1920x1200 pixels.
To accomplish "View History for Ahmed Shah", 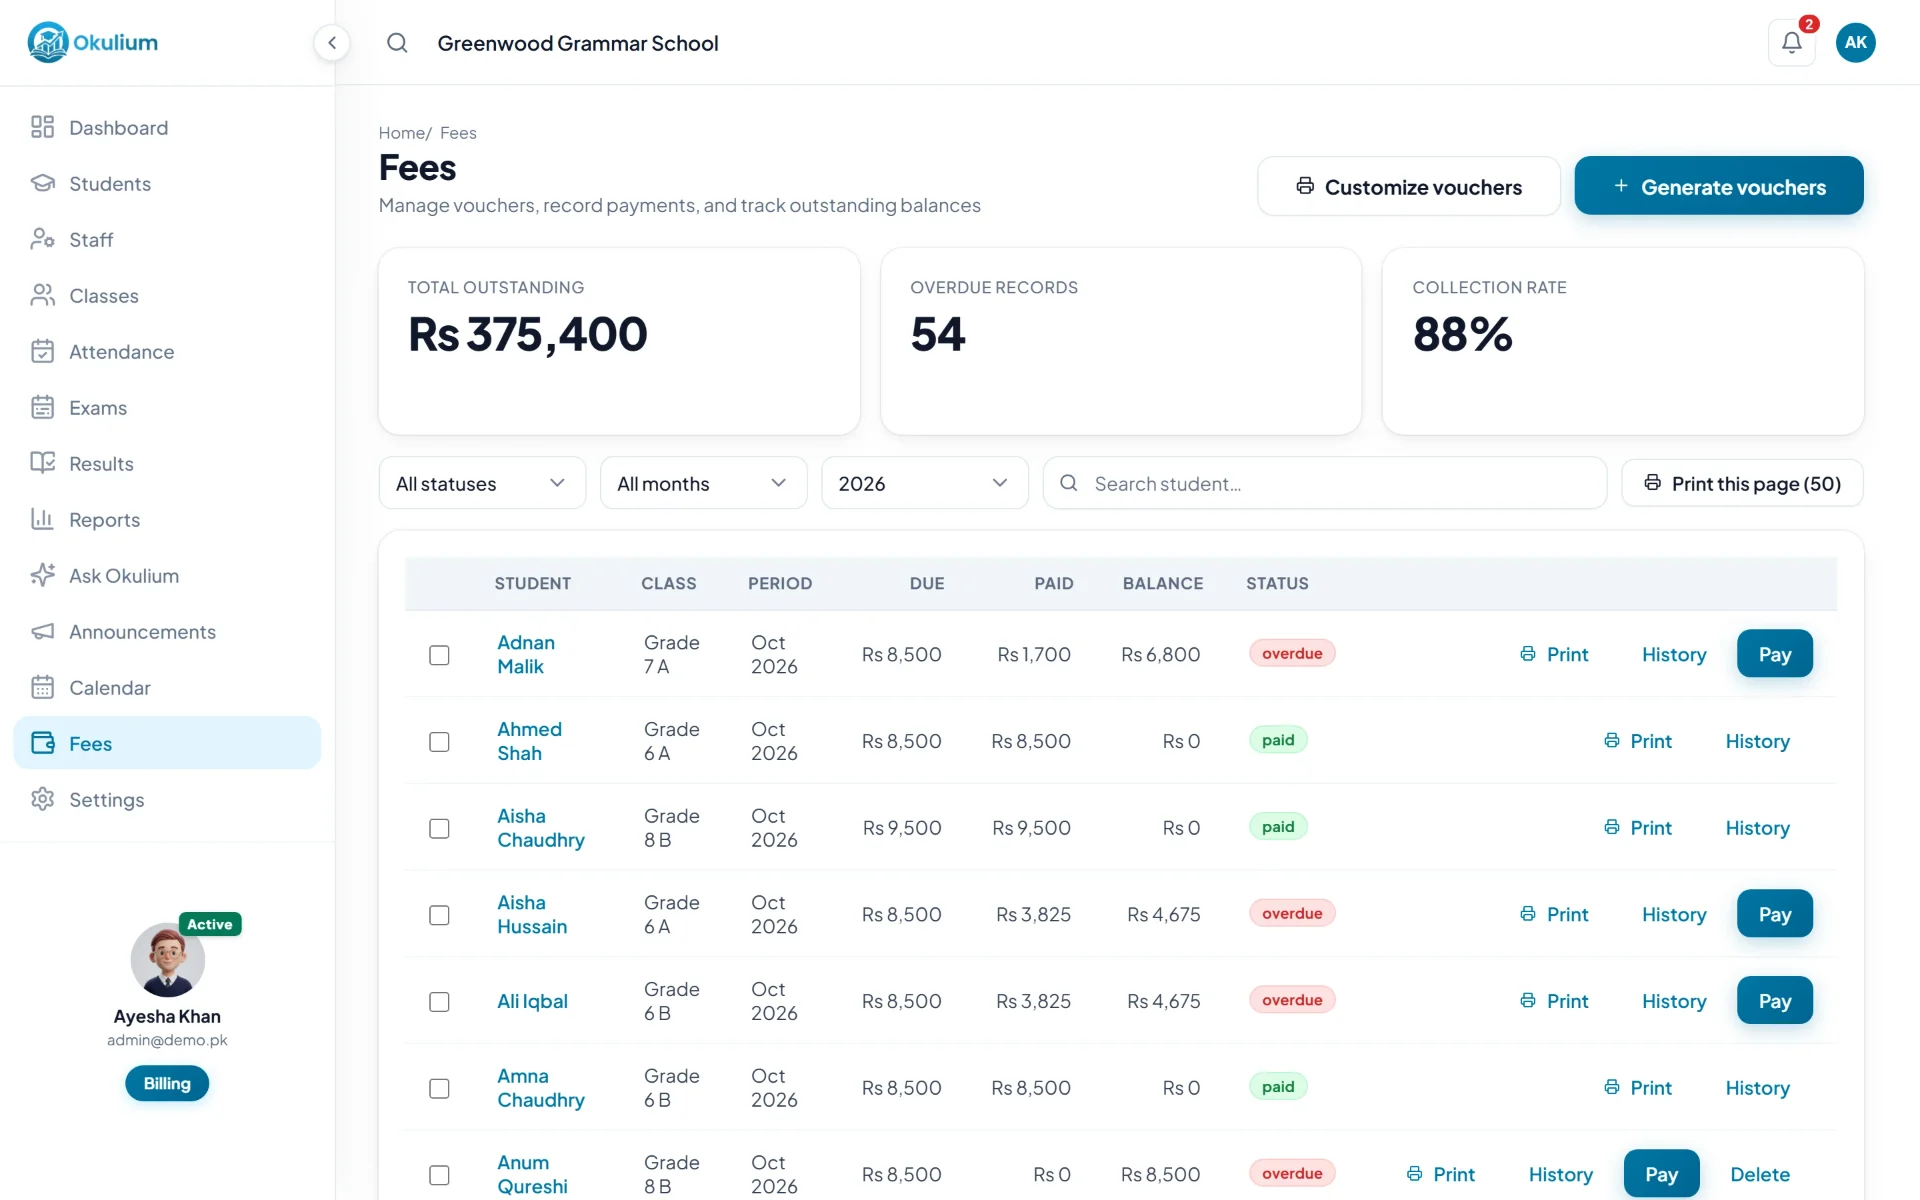I will (x=1757, y=741).
